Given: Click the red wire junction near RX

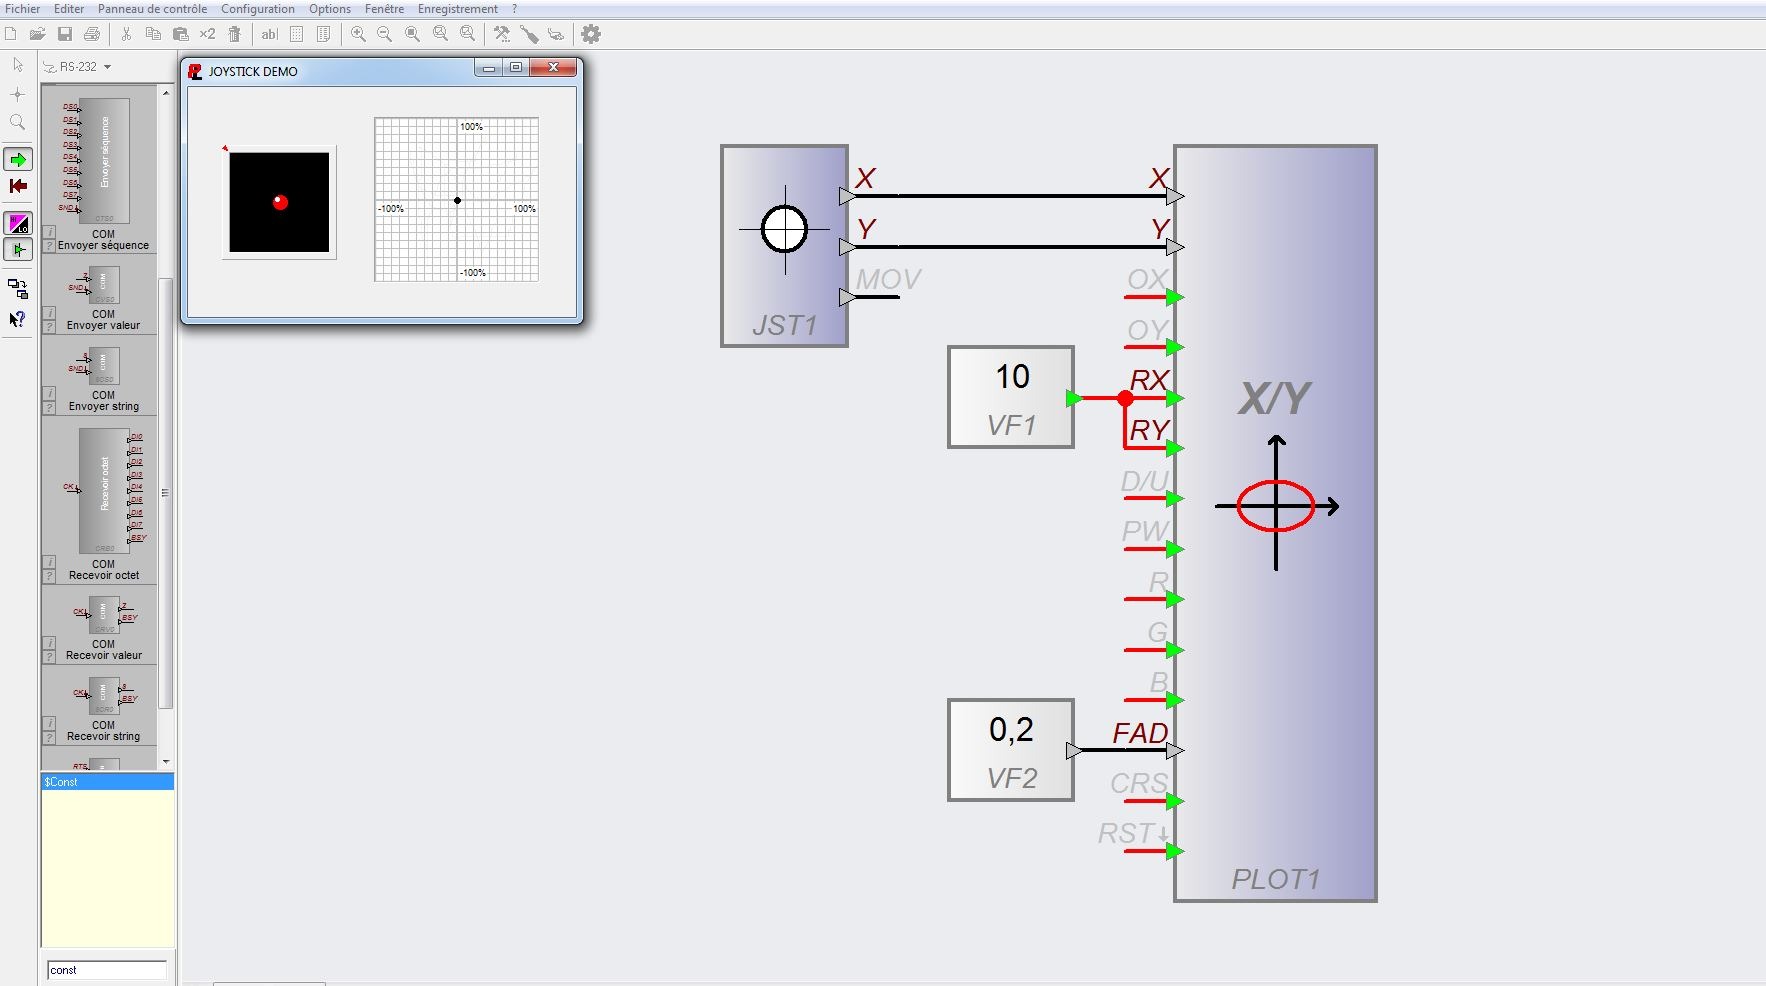Looking at the screenshot, I should point(1125,398).
